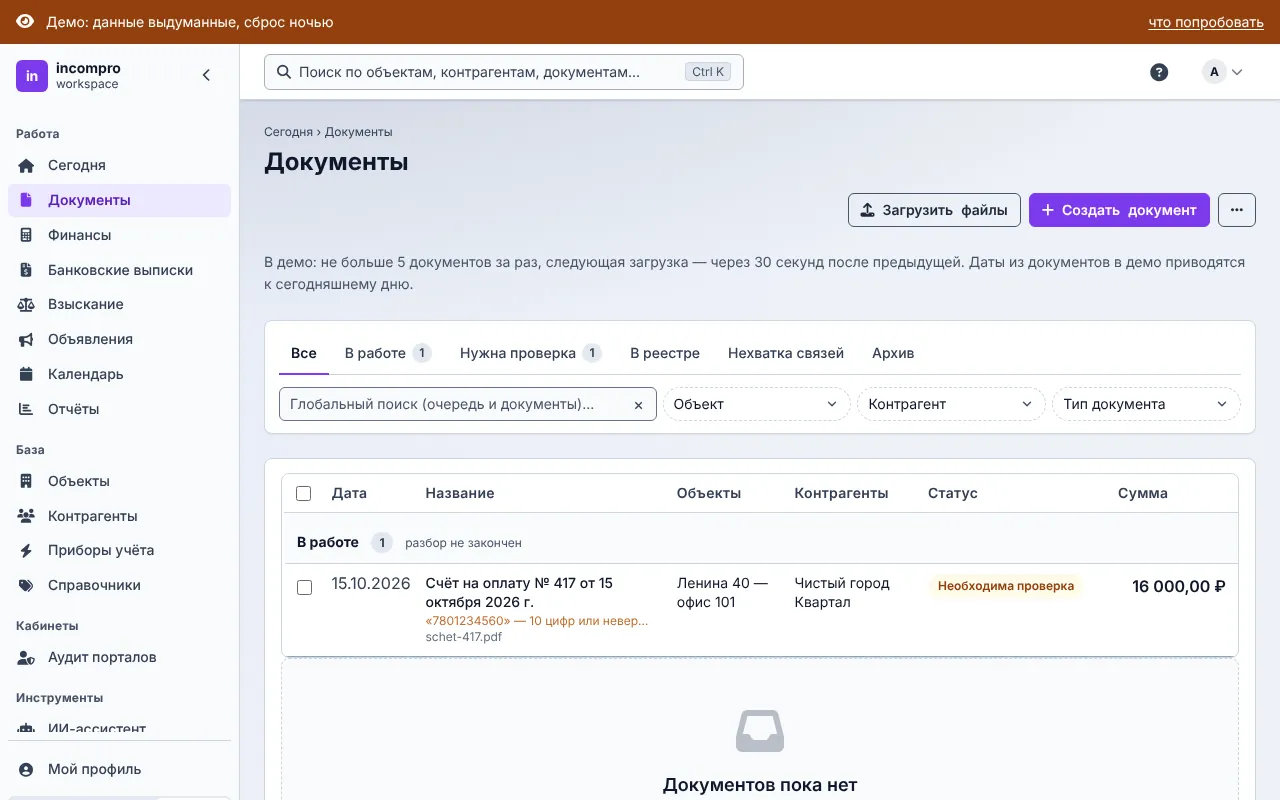
Task: Check the box for Счёт на оплату № 417
Action: (x=304, y=587)
